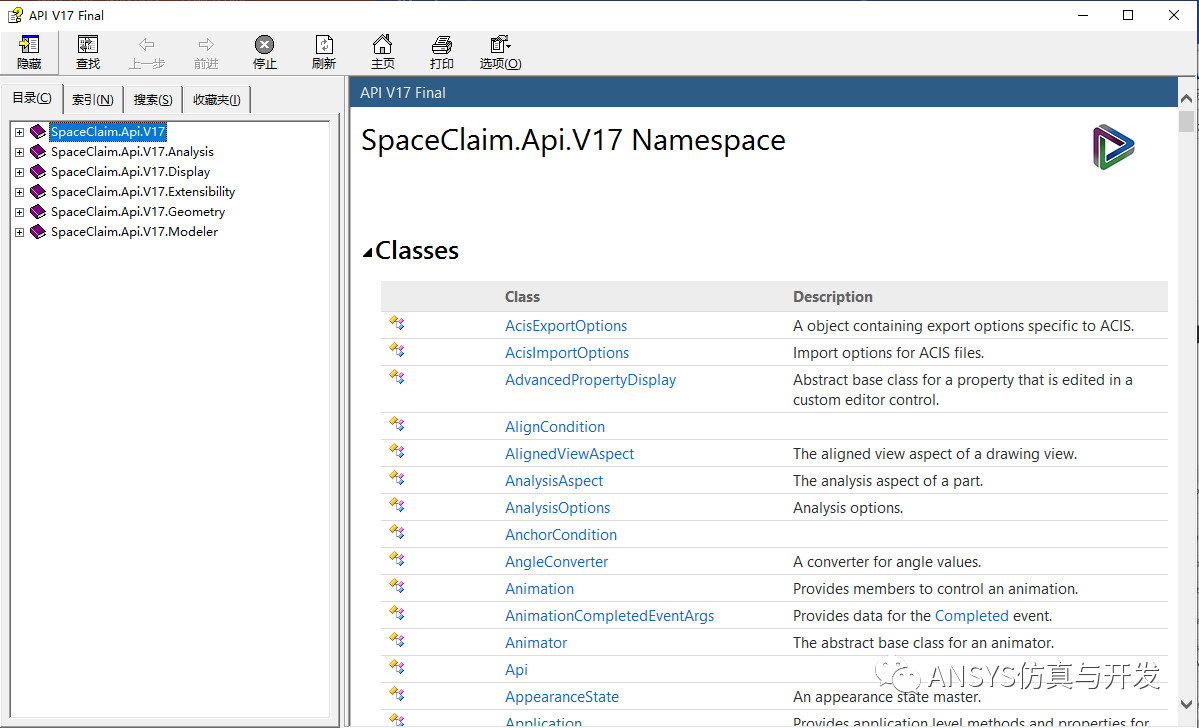Click the Class column header

522,297
